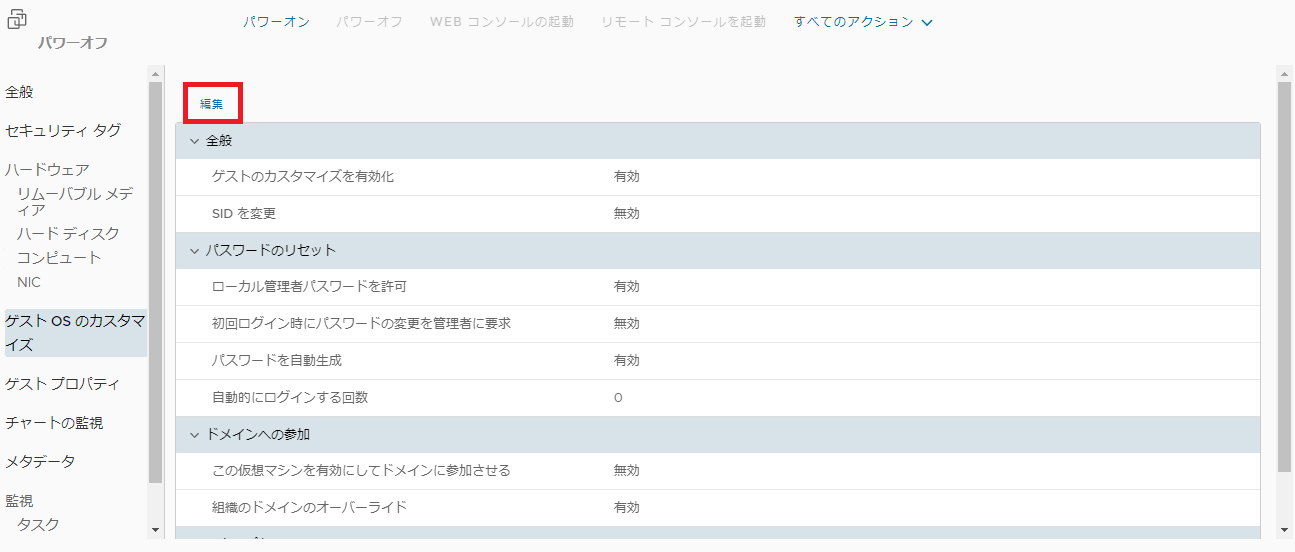Viewport: 1295px width, 552px height.
Task: Open the NIC sidebar entry
Action: click(29, 282)
